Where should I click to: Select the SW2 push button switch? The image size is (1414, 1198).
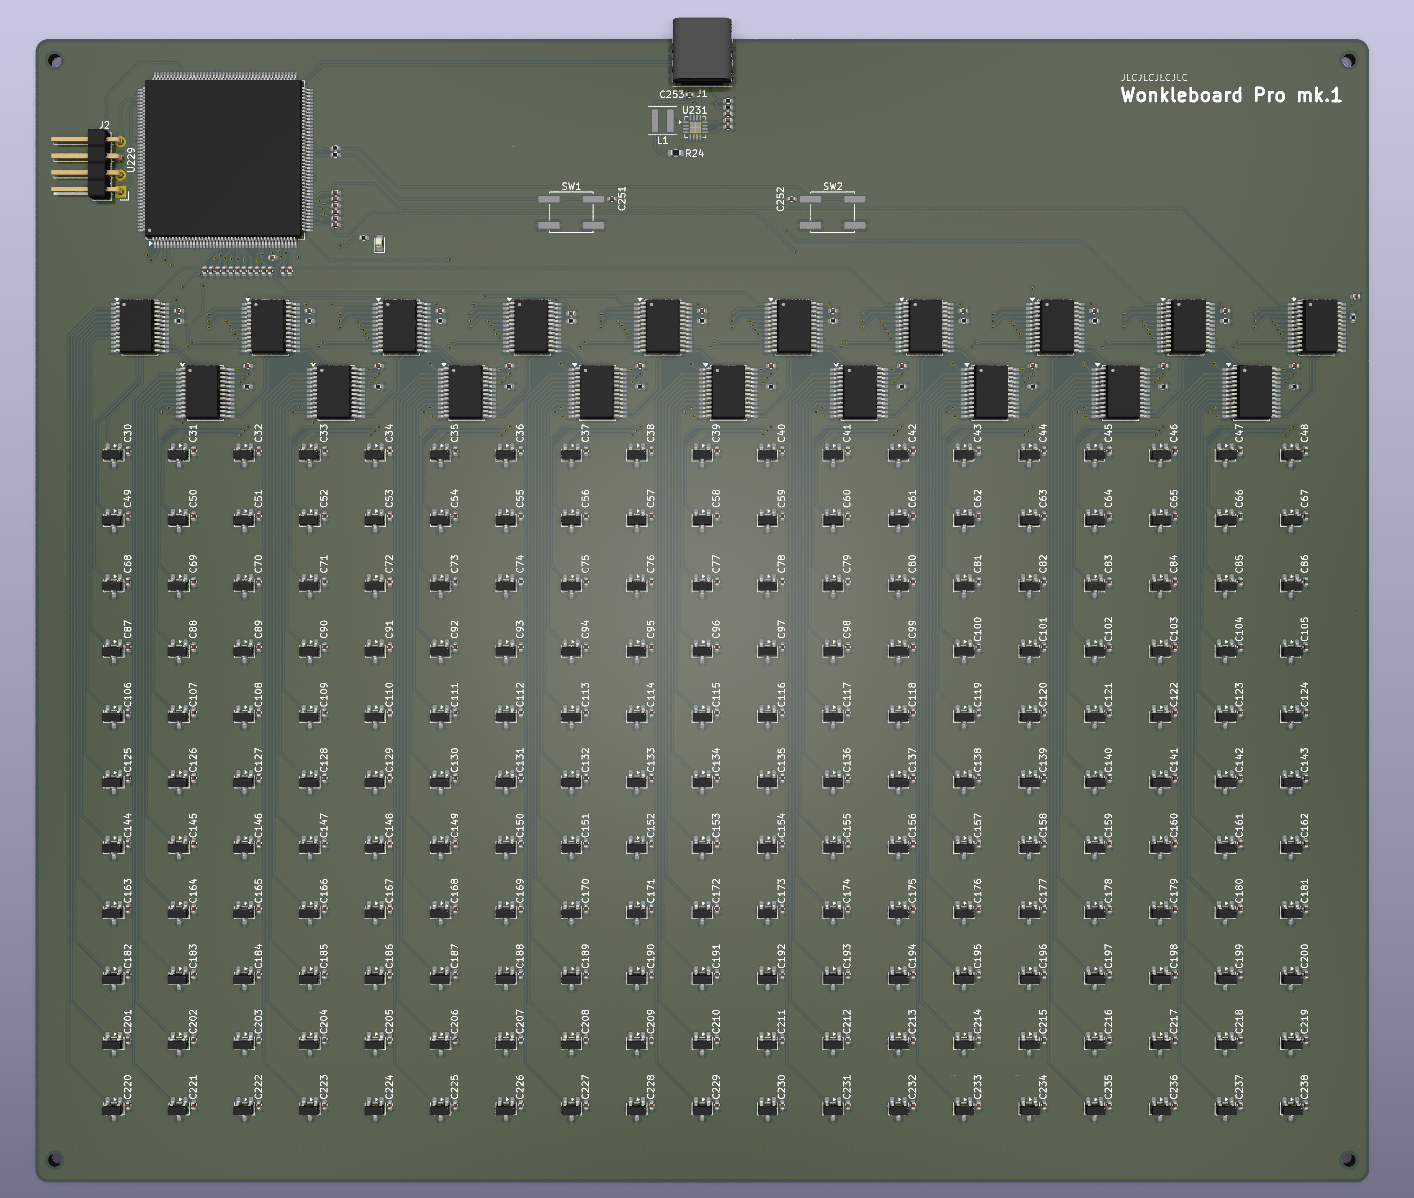[x=832, y=212]
